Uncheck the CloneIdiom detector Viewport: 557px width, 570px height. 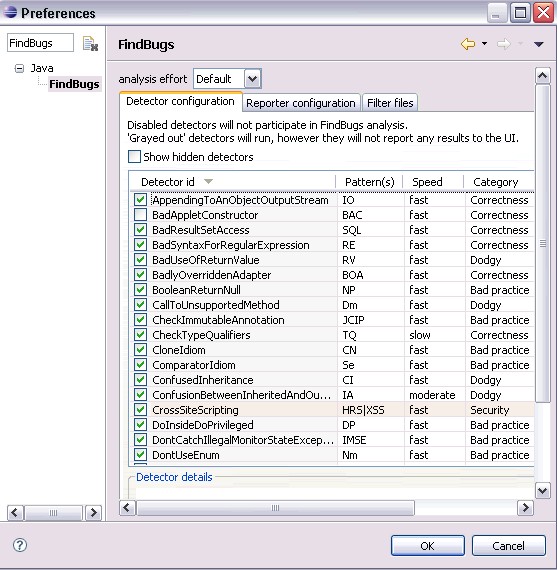point(140,349)
